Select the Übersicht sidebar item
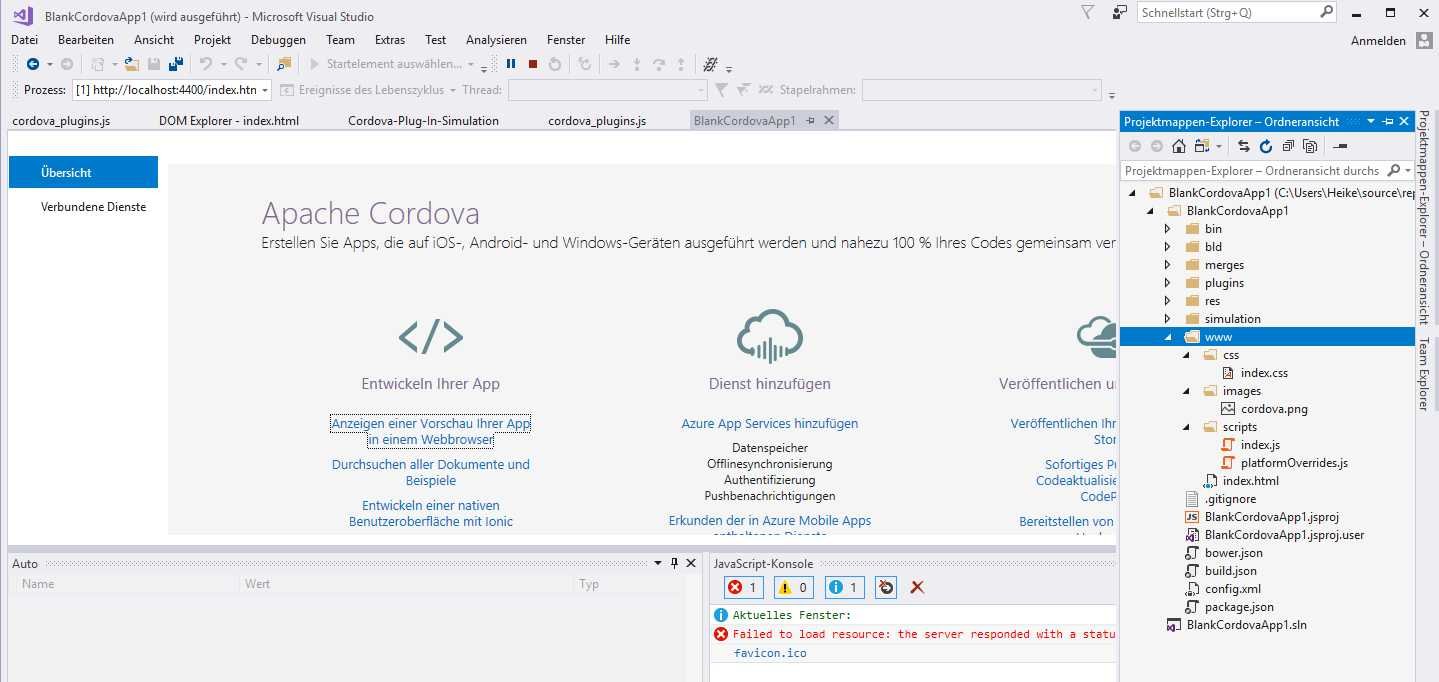This screenshot has height=682, width=1439. pos(83,172)
